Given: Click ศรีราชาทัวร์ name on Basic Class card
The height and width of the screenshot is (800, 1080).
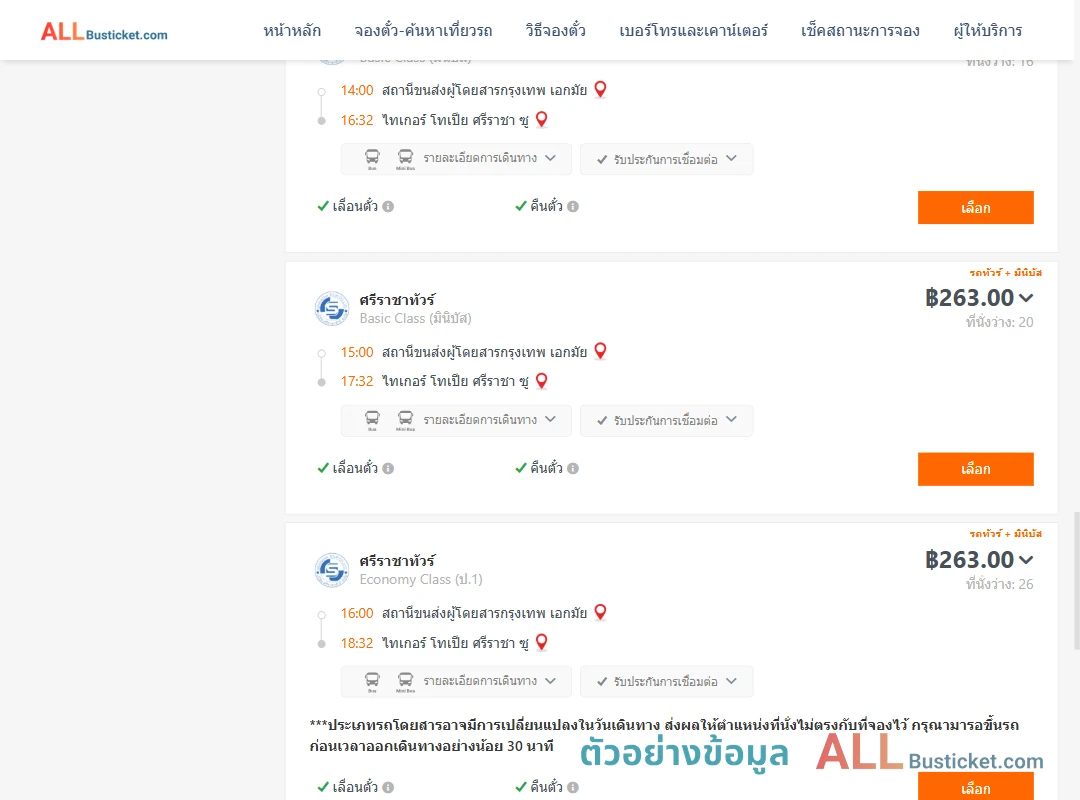Looking at the screenshot, I should (x=397, y=300).
